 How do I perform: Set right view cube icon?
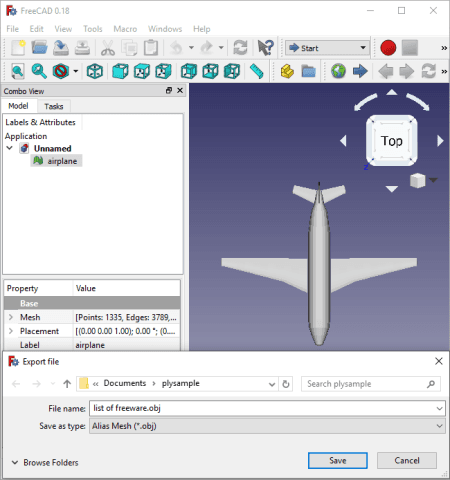tap(163, 71)
